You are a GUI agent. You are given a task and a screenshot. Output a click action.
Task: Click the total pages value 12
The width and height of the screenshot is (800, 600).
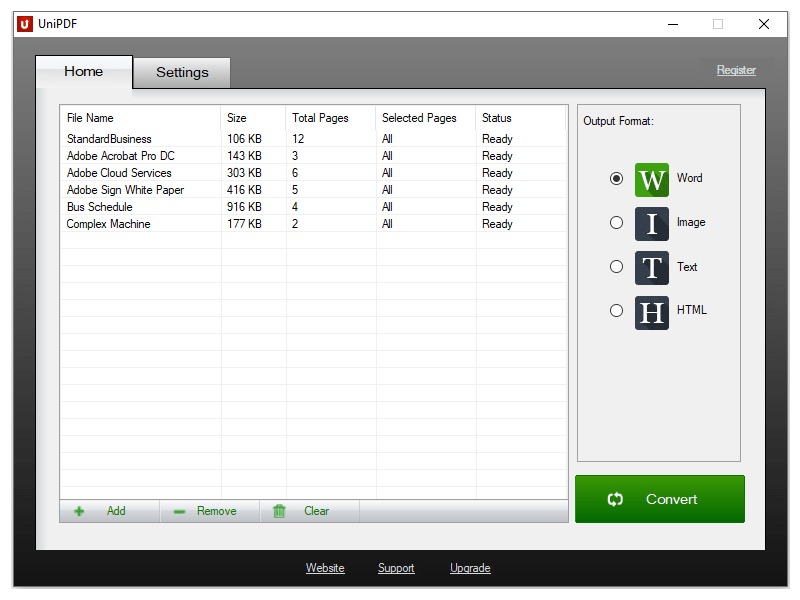click(298, 139)
